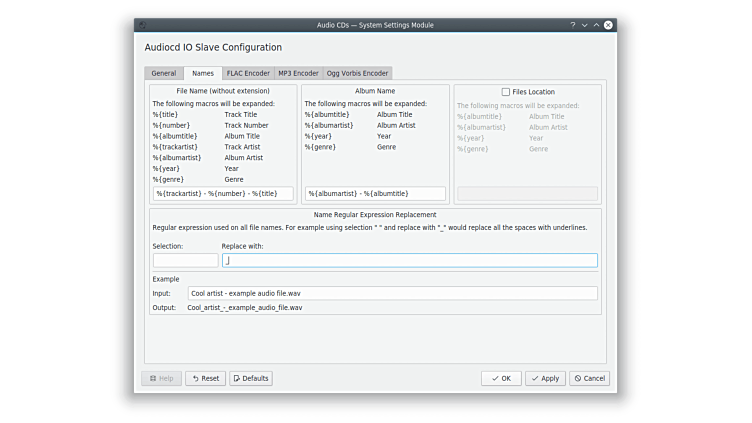752x423 pixels.
Task: Confirm settings with the OK button
Action: [x=501, y=378]
